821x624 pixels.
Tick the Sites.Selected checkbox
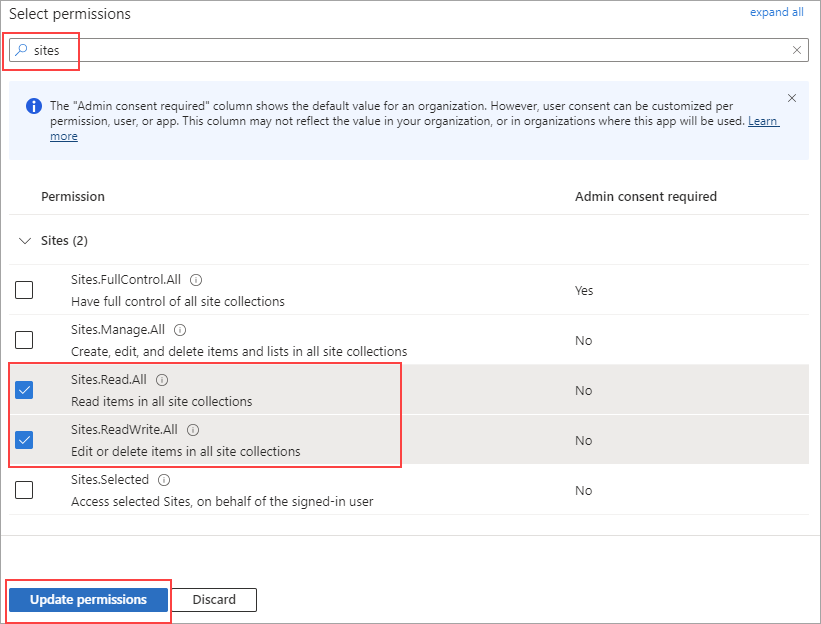tap(24, 490)
